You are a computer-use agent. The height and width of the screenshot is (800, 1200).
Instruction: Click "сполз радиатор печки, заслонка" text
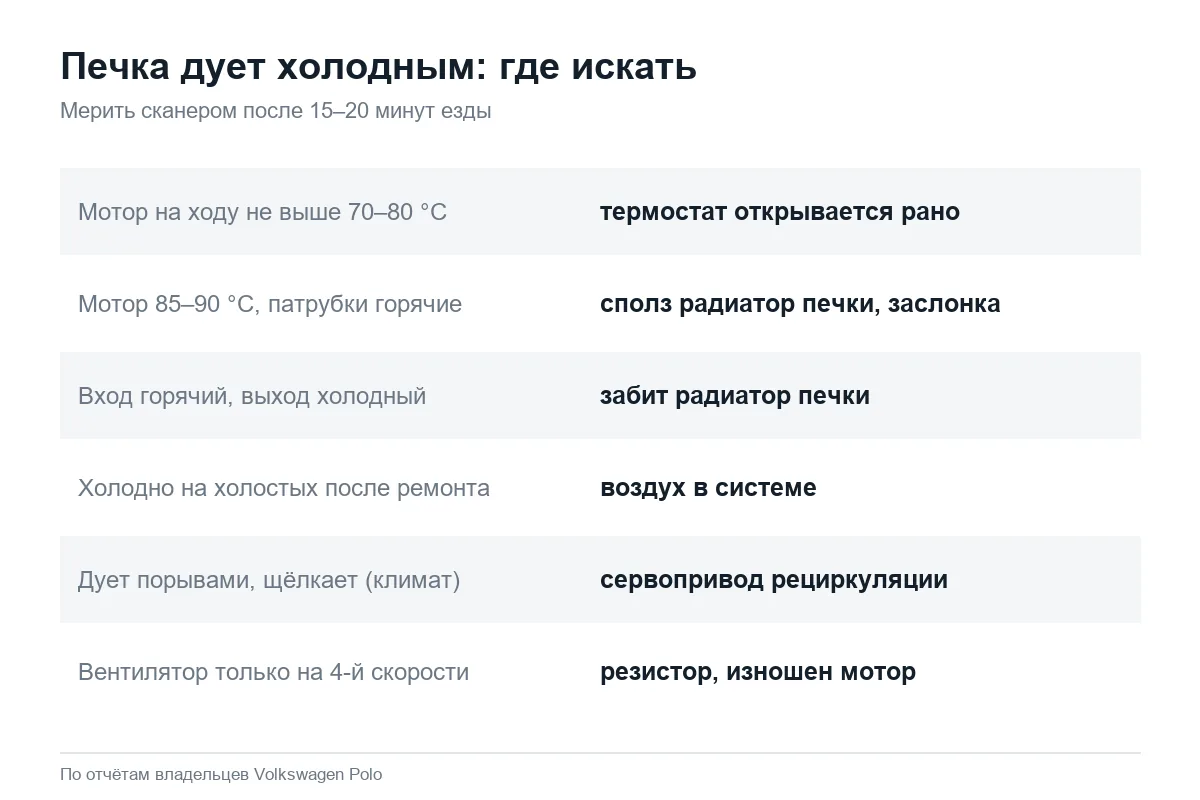coord(800,304)
